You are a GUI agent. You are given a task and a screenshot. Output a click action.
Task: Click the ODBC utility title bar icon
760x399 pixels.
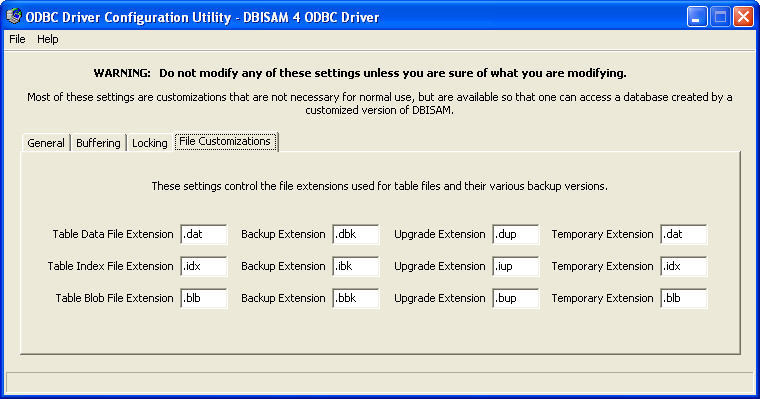(x=14, y=16)
